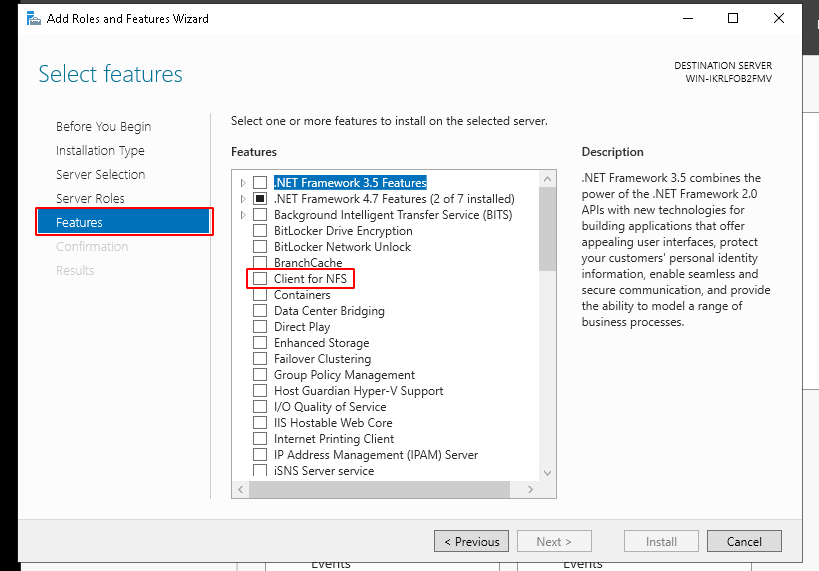The height and width of the screenshot is (571, 819).
Task: Select the Features step in sidebar
Action: [x=124, y=222]
